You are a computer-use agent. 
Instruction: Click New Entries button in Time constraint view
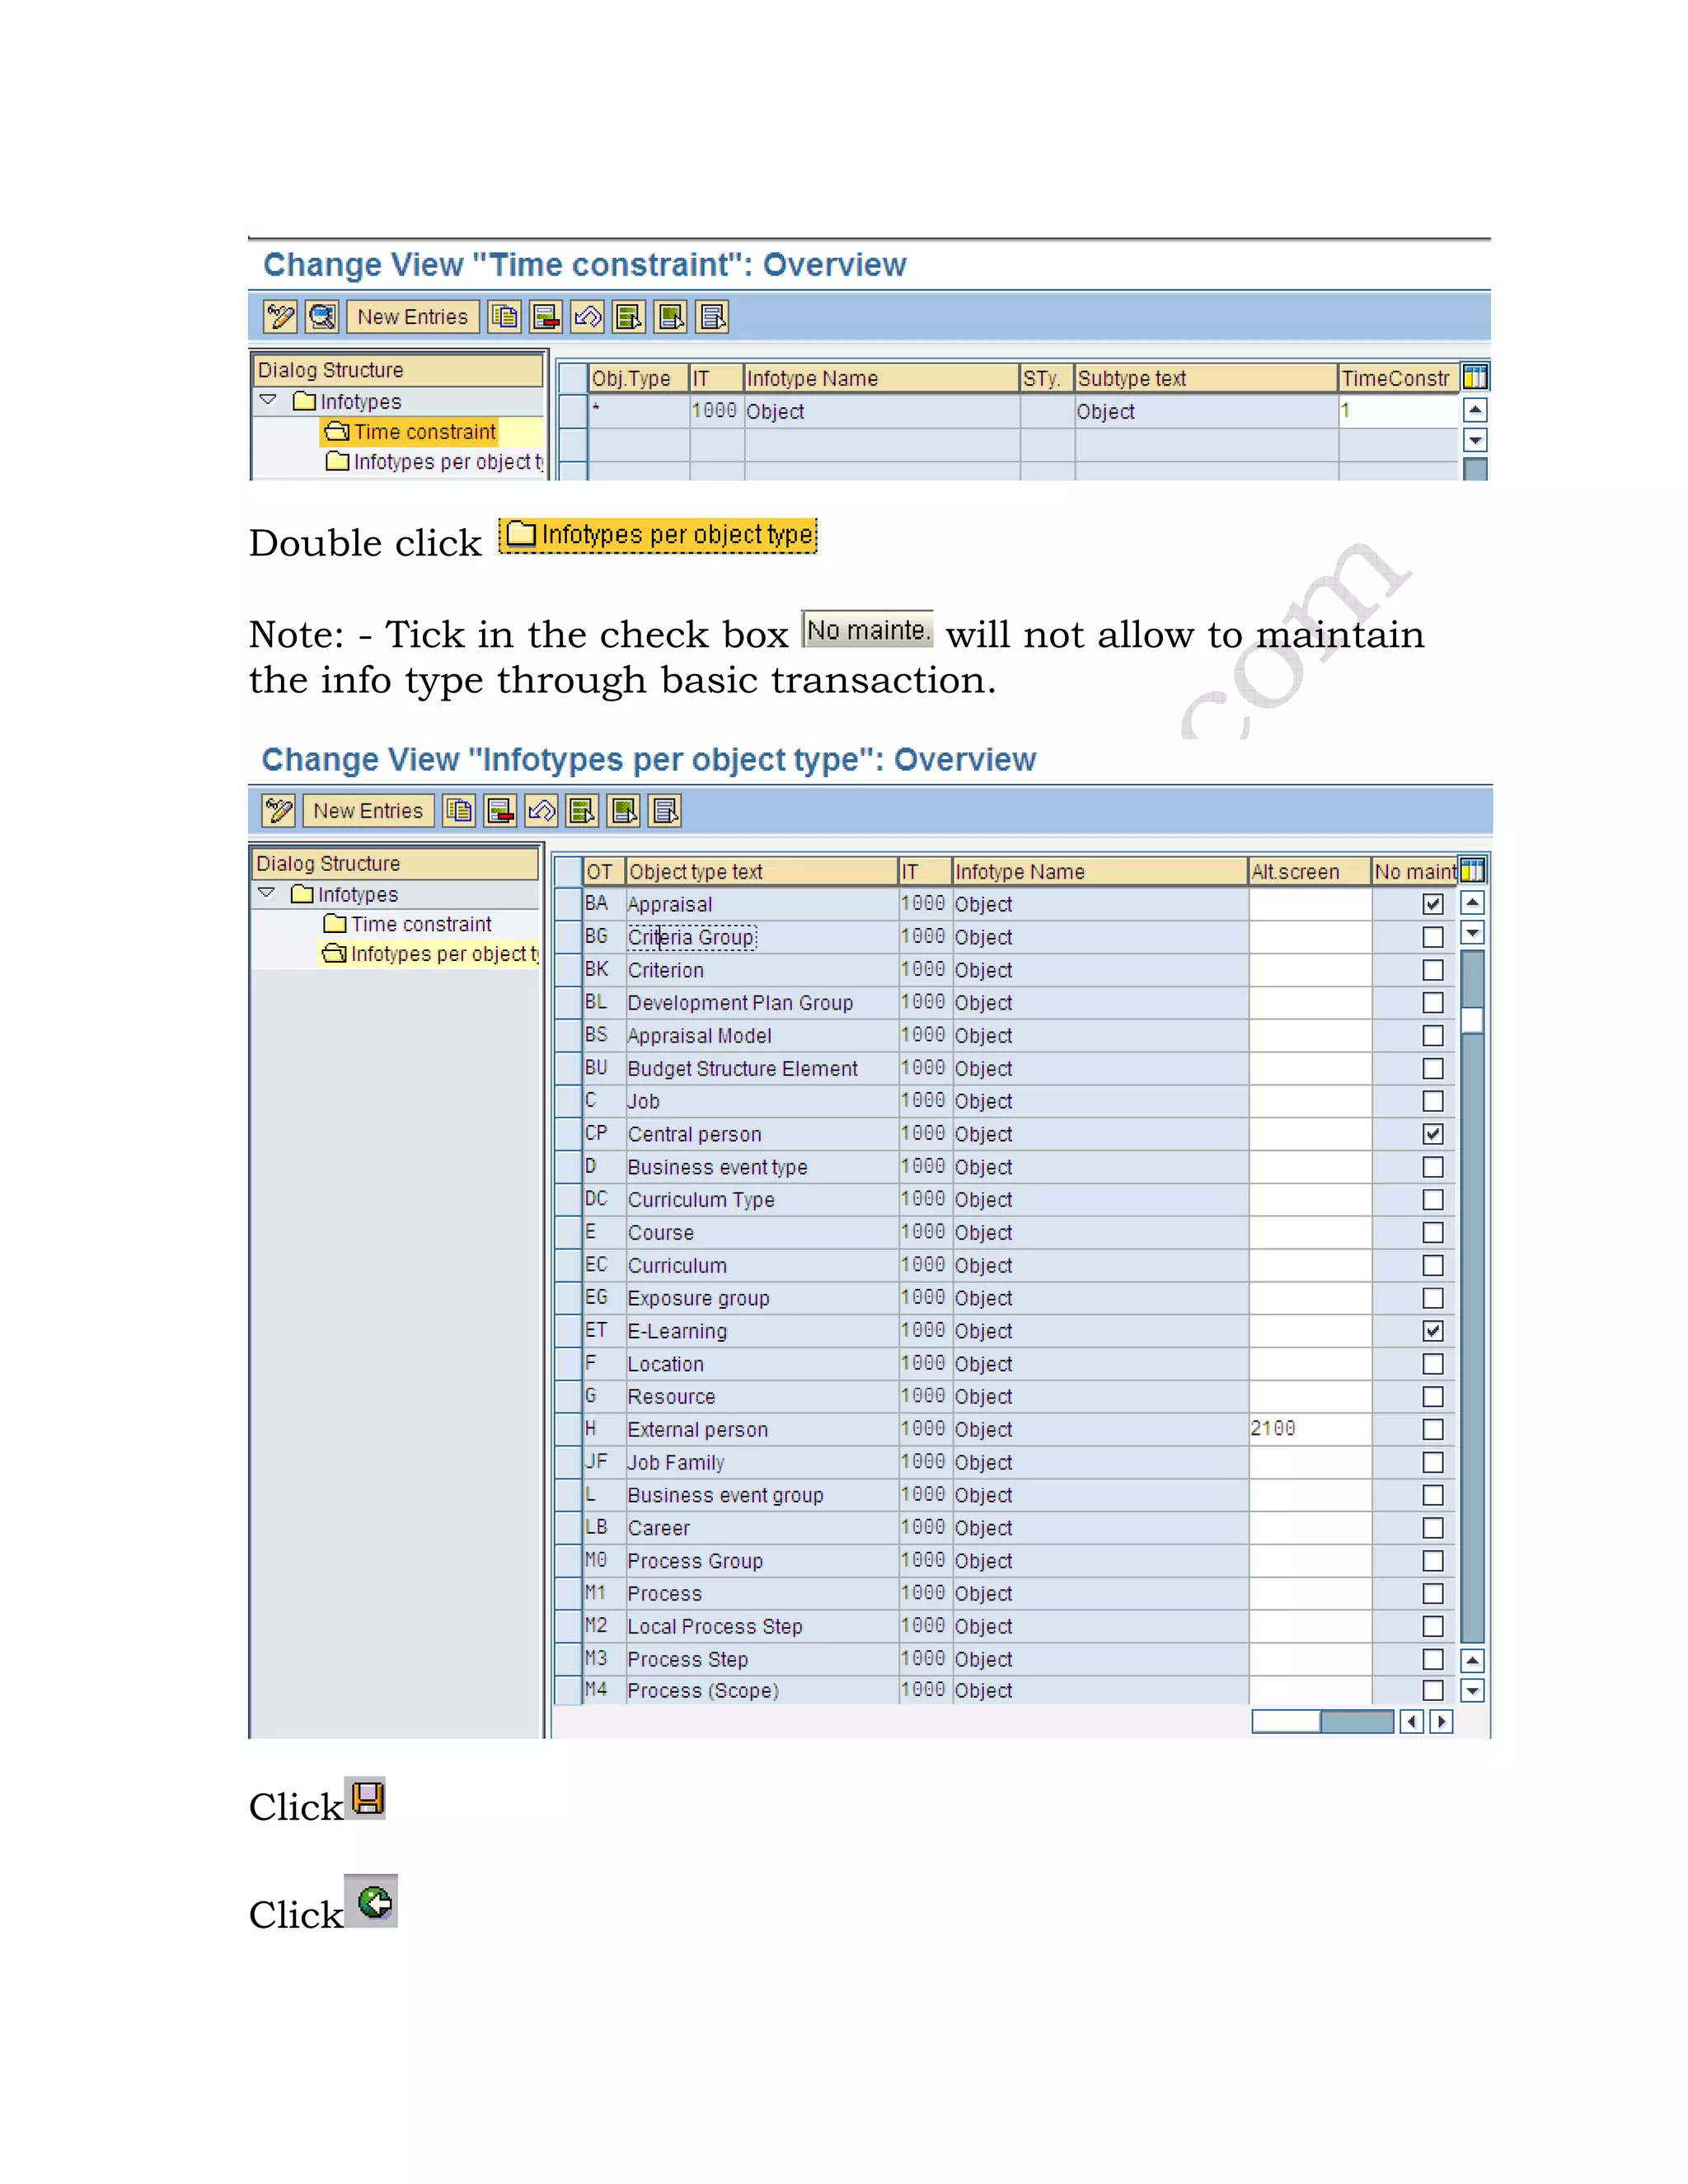412,317
